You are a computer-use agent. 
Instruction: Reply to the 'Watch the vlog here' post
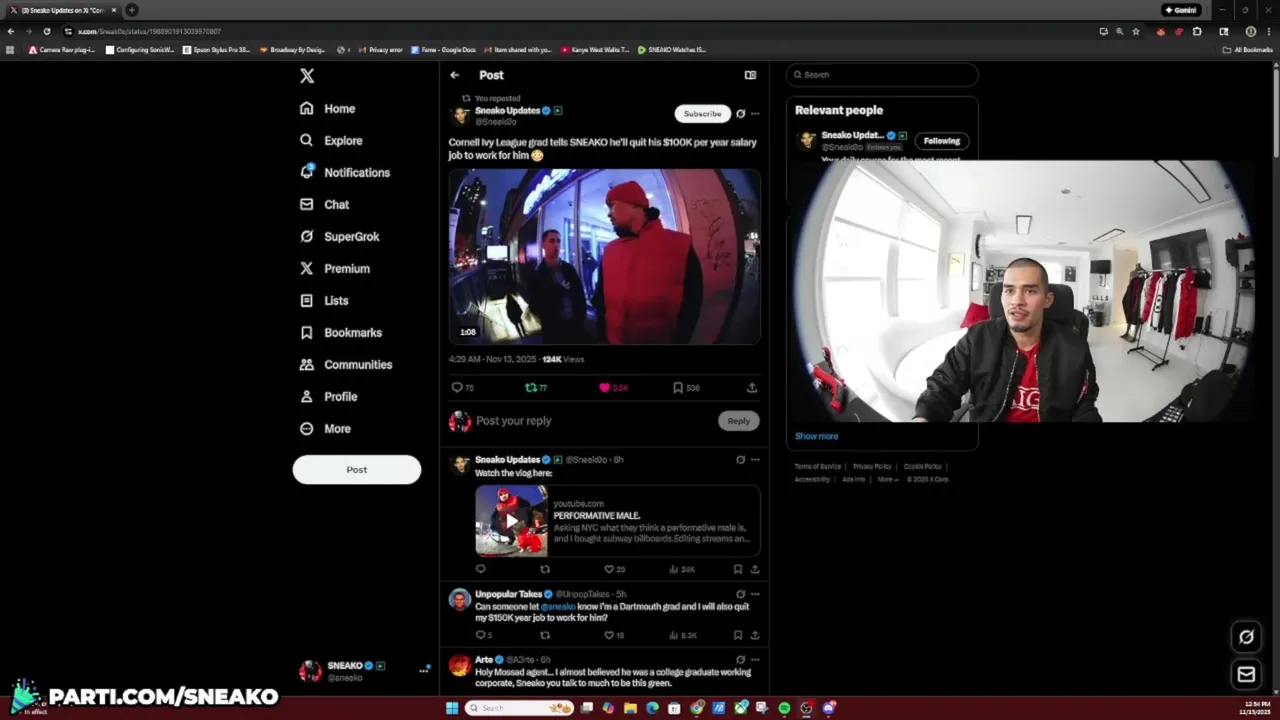coord(480,569)
